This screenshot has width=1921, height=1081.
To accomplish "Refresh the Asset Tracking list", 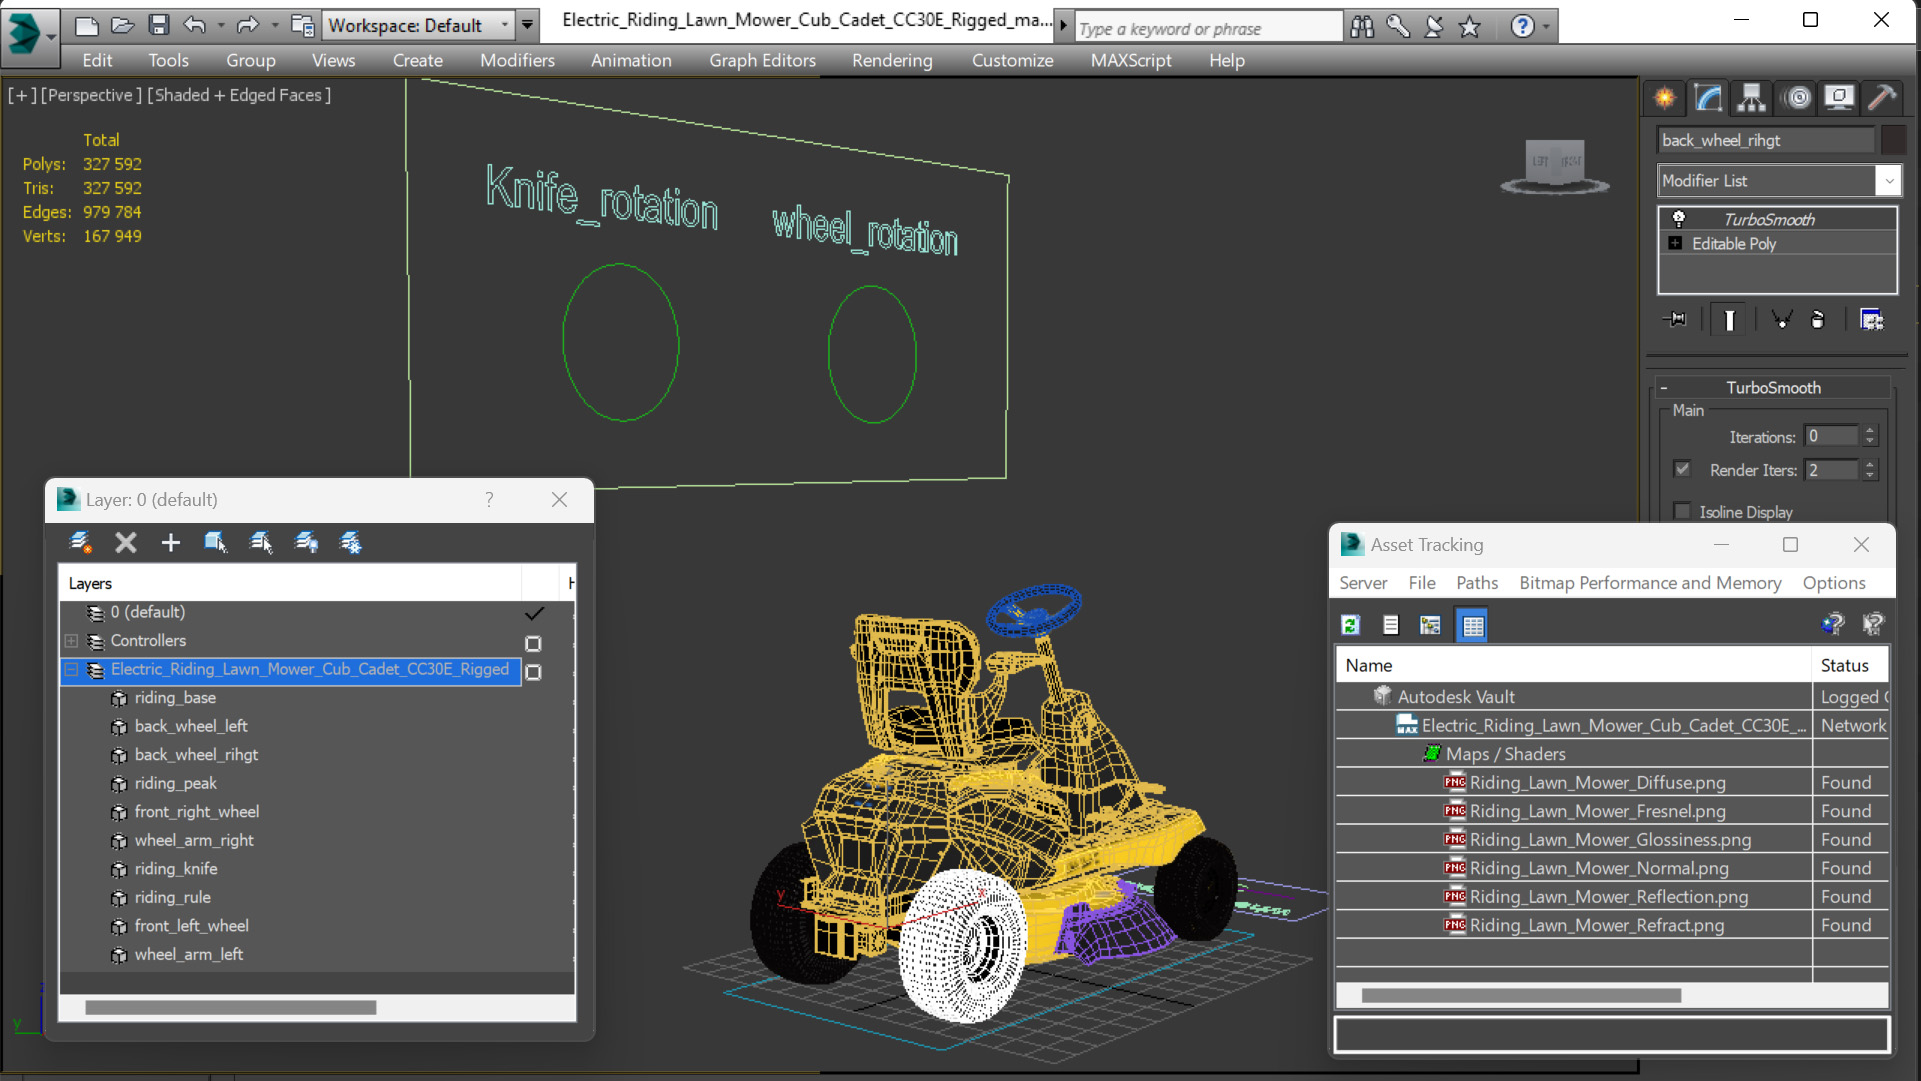I will (x=1350, y=625).
